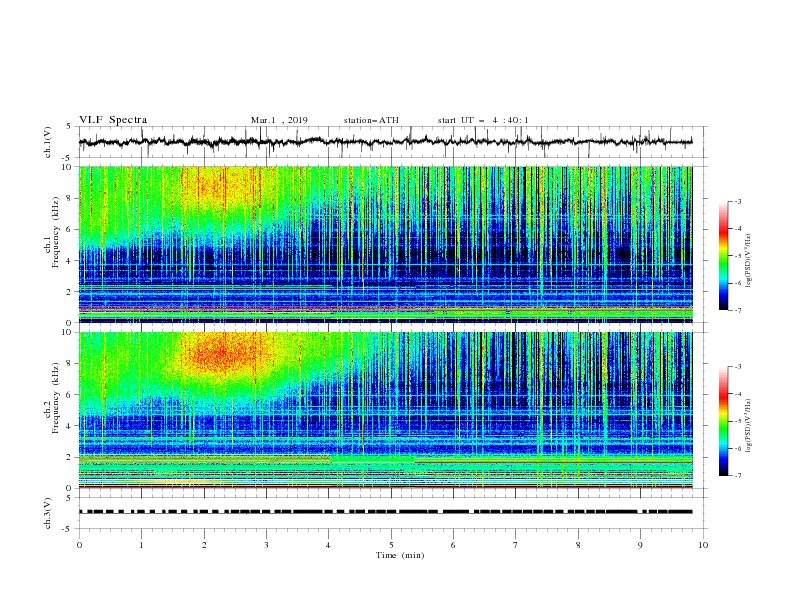The width and height of the screenshot is (792, 612).
Task: Click the ch.2 spectrogram panel
Action: tap(385, 410)
